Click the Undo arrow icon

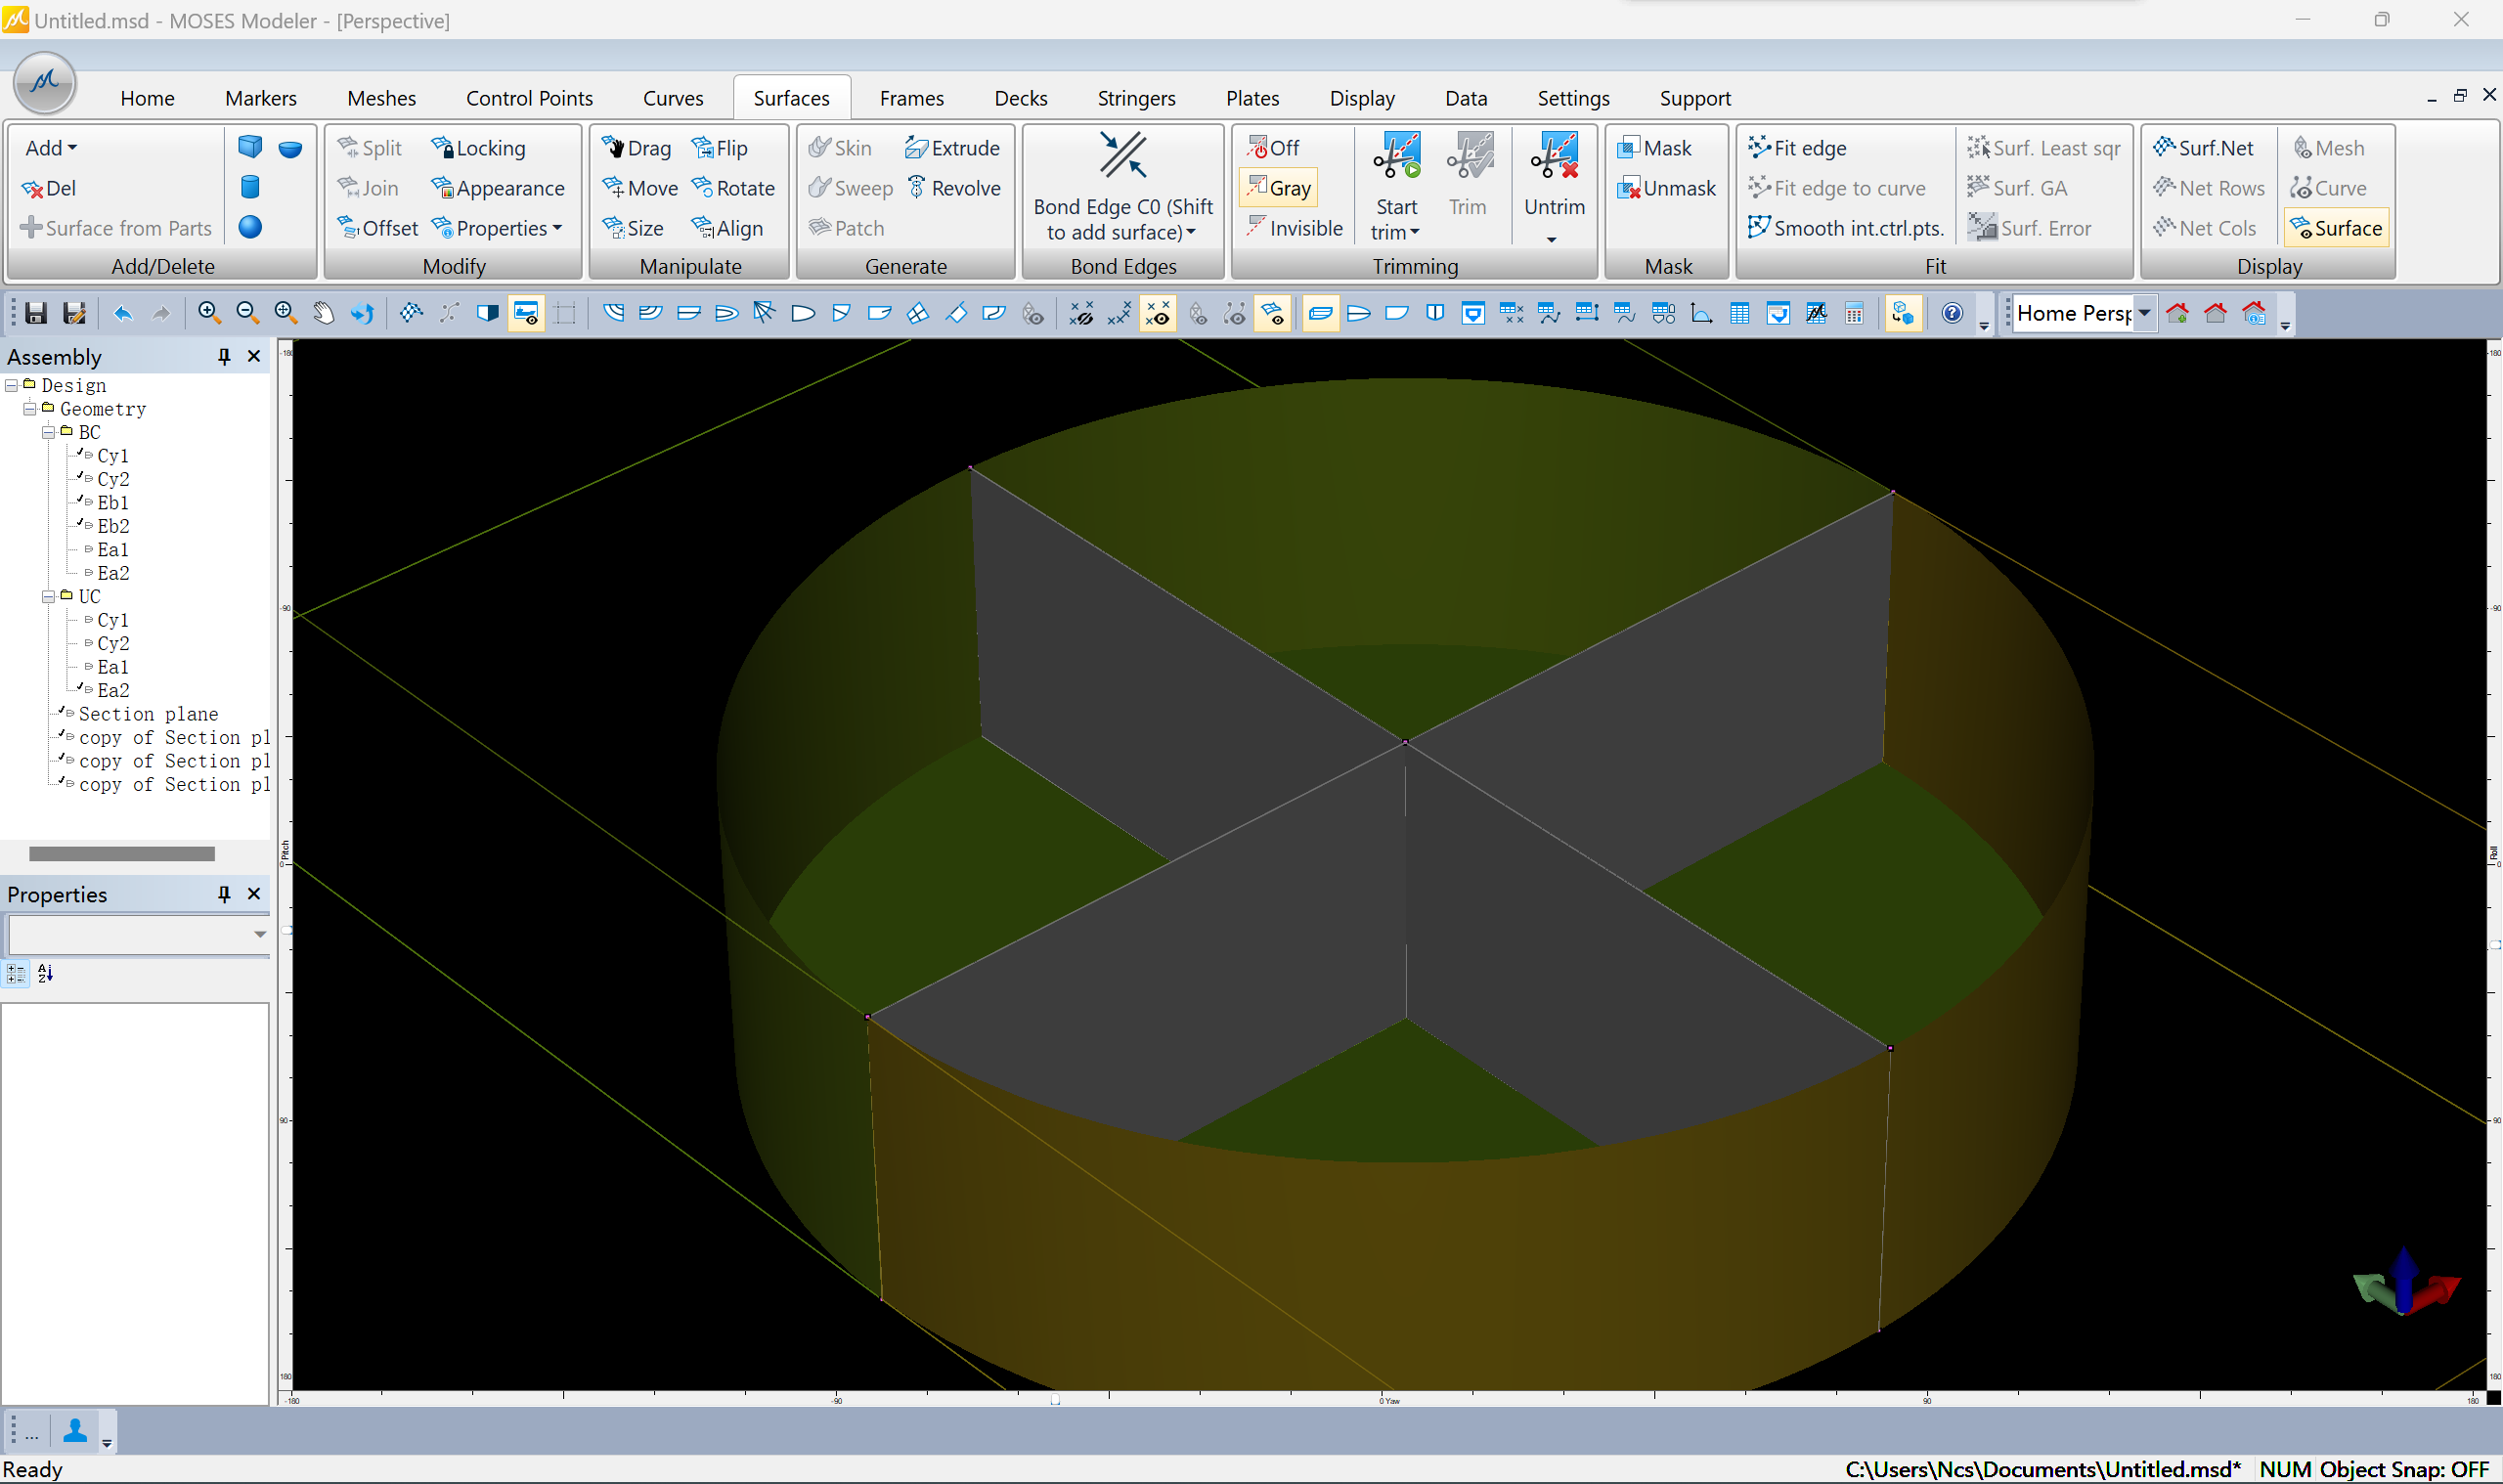123,314
